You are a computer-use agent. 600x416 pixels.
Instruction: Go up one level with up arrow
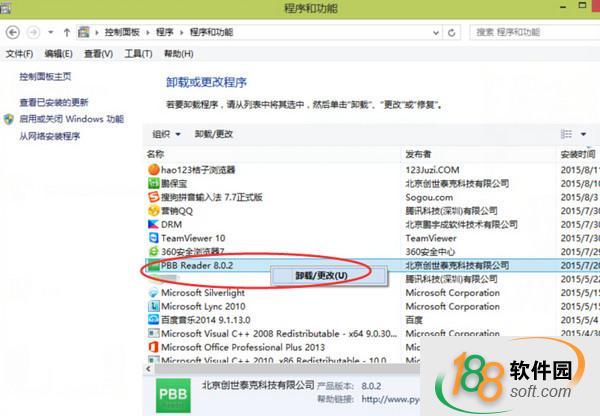67,33
